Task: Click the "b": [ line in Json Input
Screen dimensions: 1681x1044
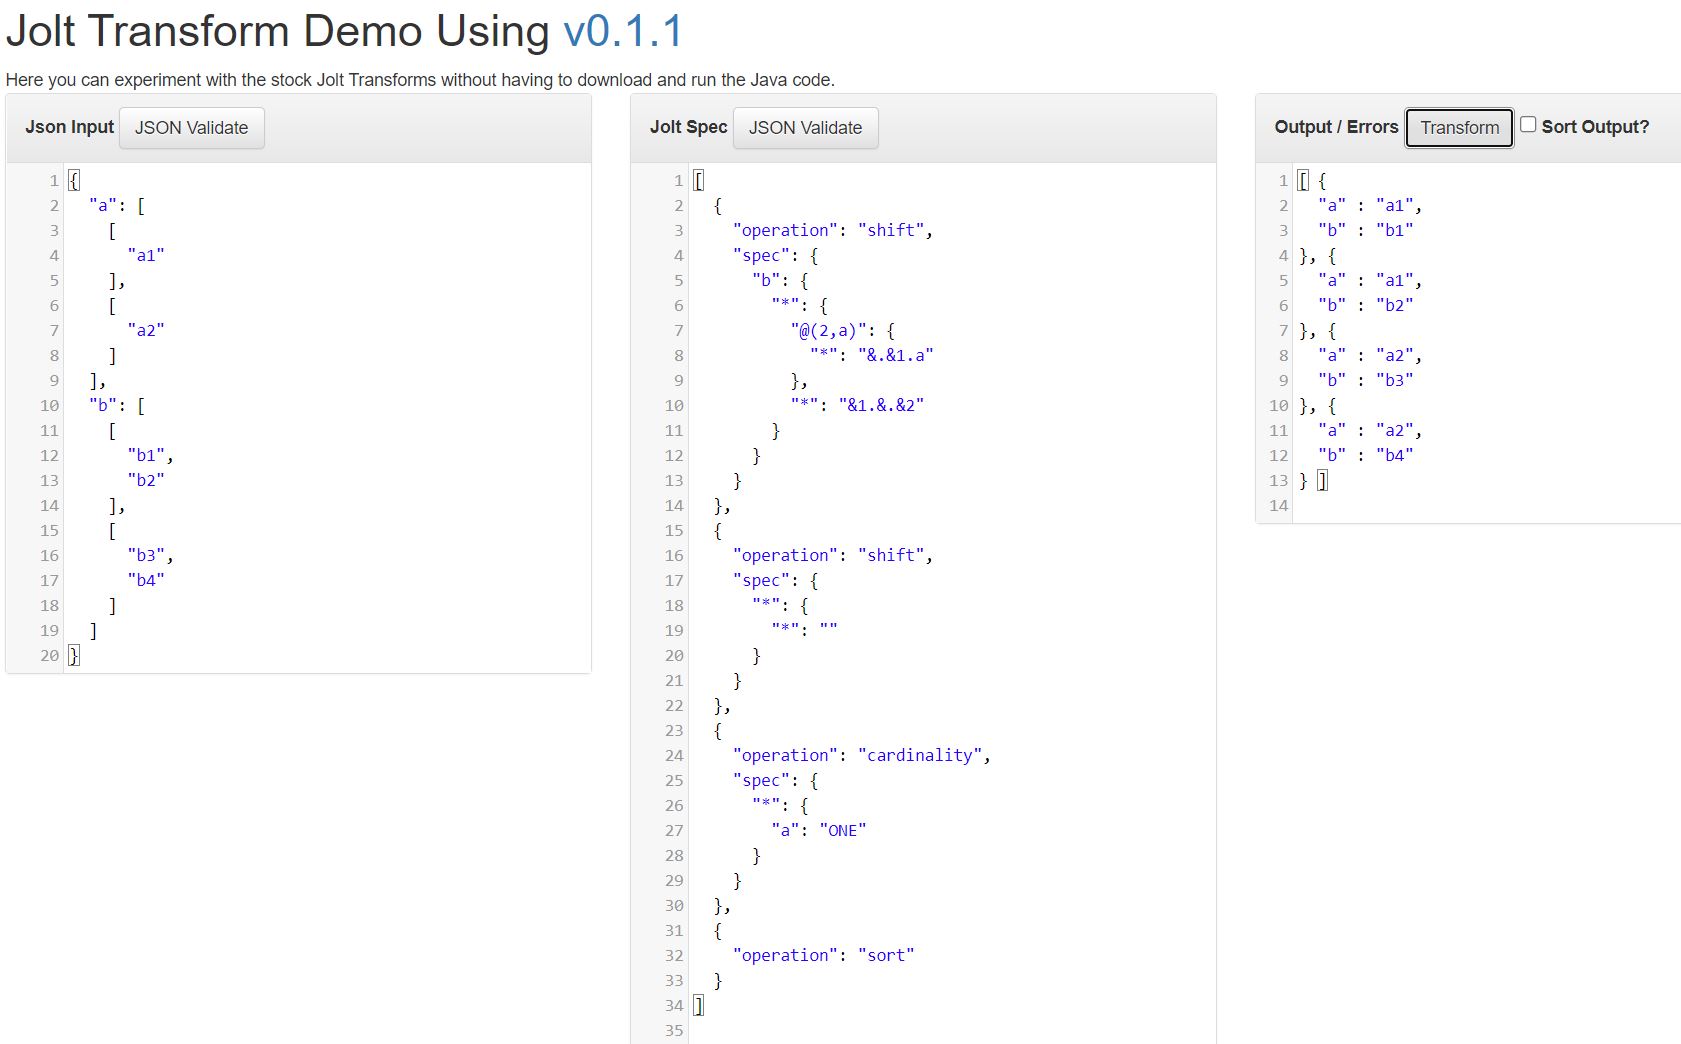Action: 117,405
